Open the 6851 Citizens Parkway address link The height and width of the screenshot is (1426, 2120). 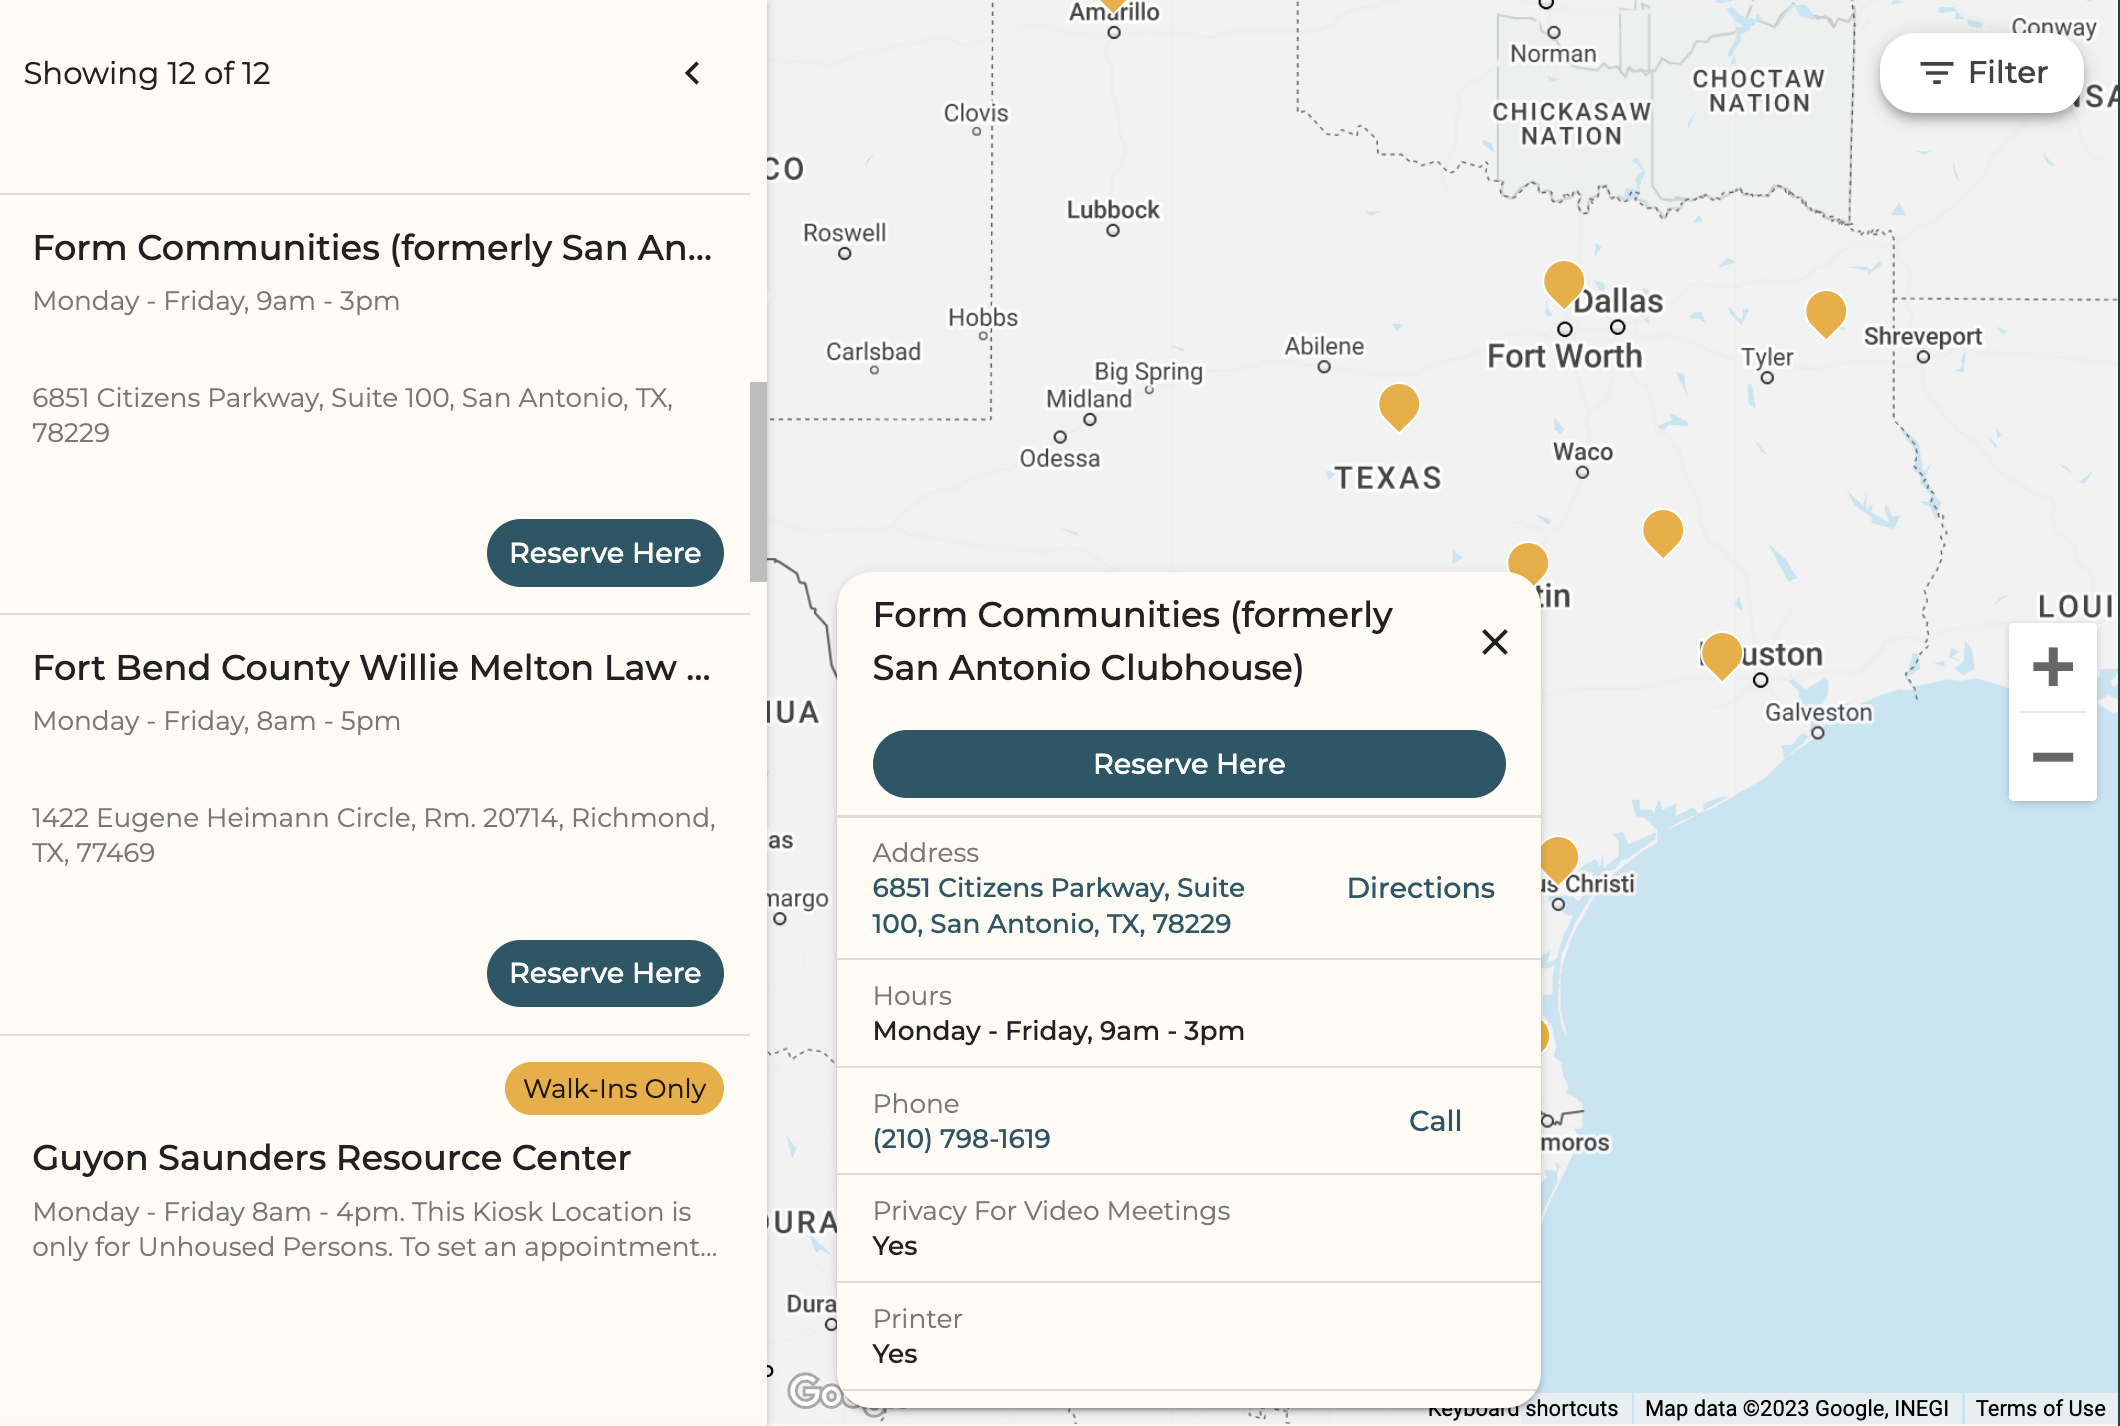click(1058, 906)
